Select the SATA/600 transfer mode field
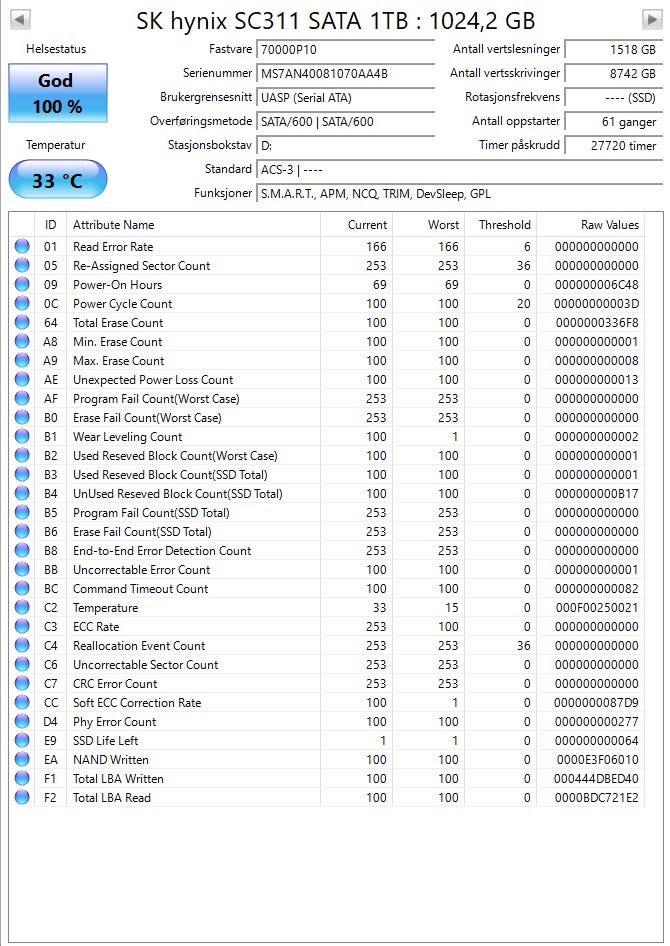This screenshot has width=670, height=946. click(x=345, y=122)
